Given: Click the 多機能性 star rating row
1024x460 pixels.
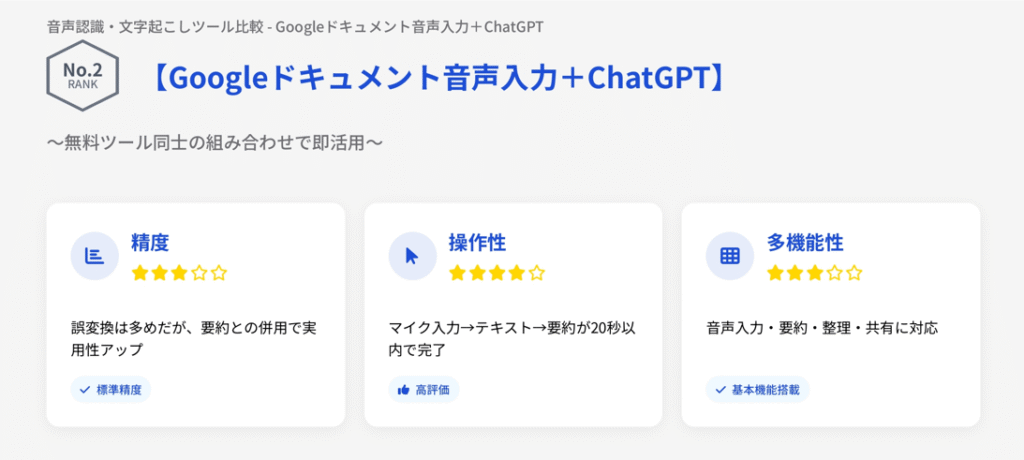Looking at the screenshot, I should [814, 272].
